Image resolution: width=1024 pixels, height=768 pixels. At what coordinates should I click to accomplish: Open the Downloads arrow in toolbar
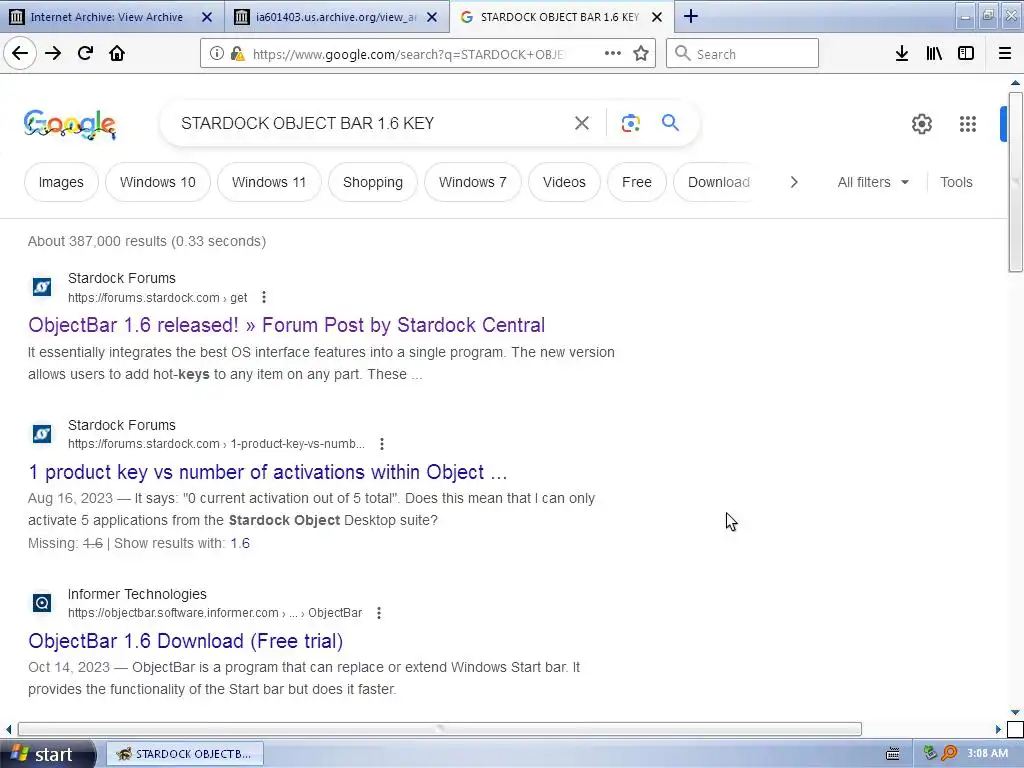902,54
